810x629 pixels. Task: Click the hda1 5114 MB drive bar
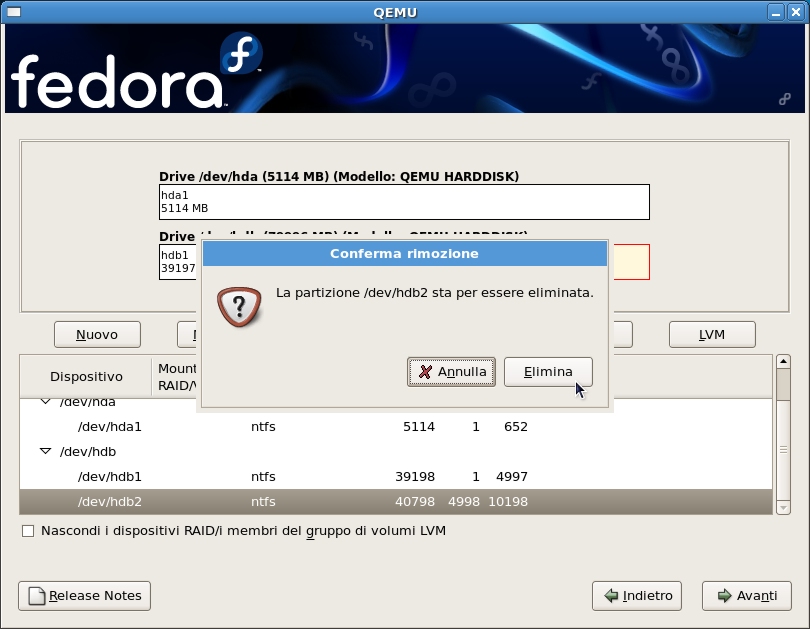(404, 202)
